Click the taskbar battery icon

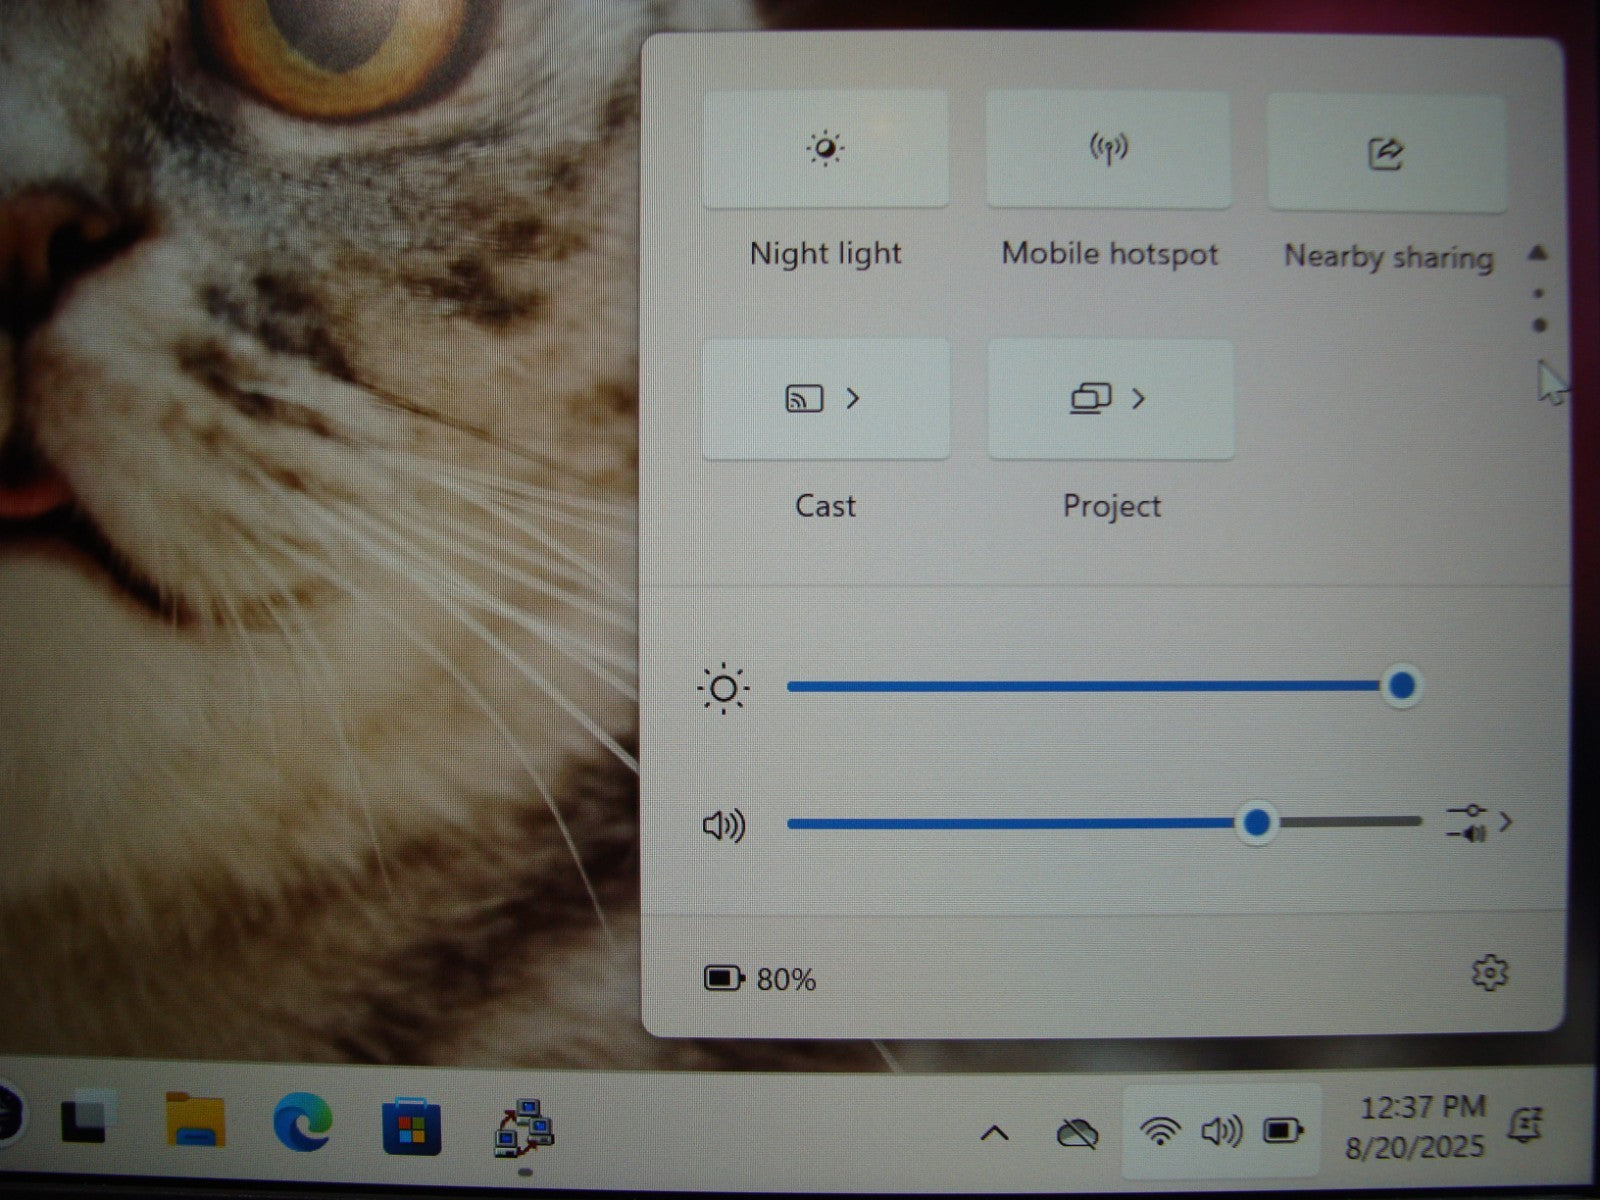1282,1131
